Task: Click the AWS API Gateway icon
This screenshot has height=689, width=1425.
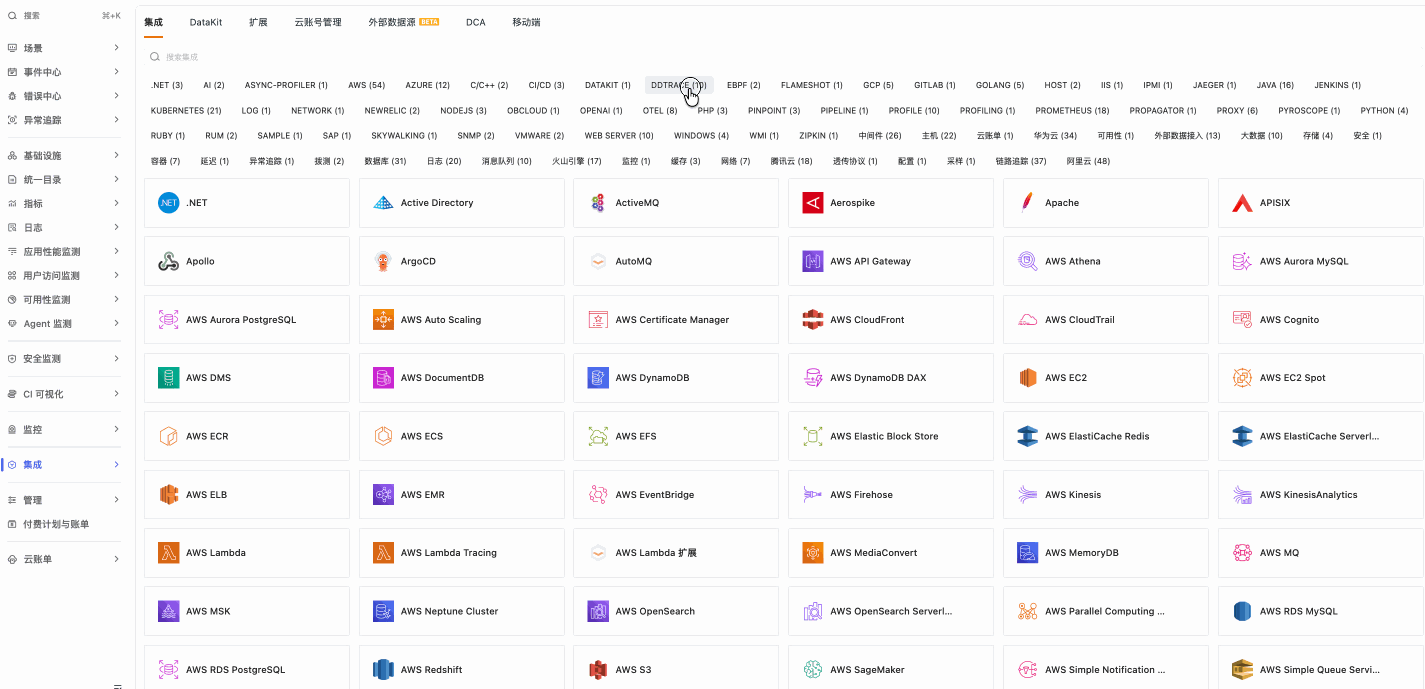Action: click(813, 261)
